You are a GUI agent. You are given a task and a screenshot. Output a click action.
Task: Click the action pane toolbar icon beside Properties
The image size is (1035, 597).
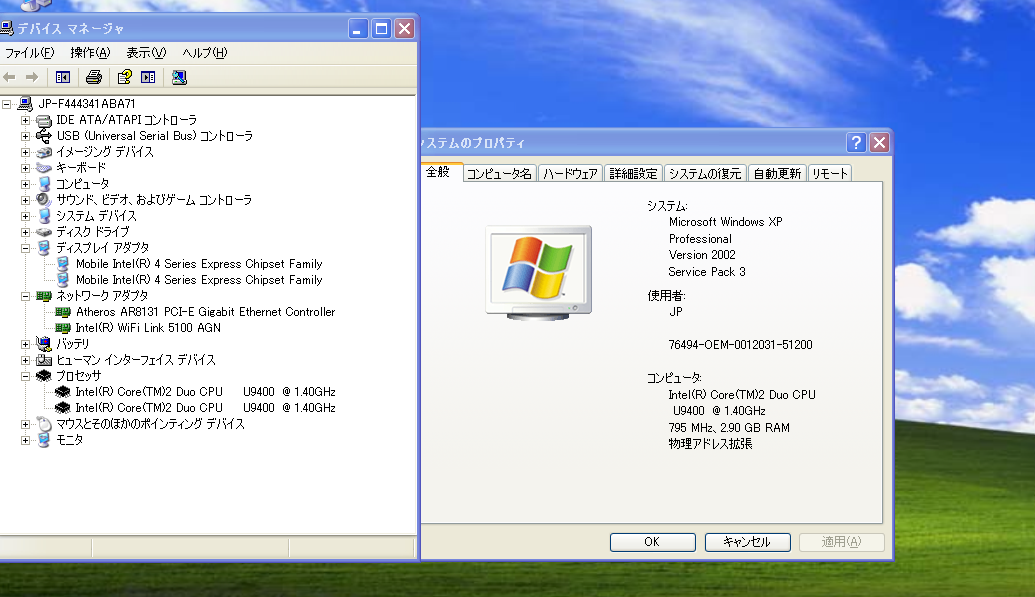[x=148, y=77]
